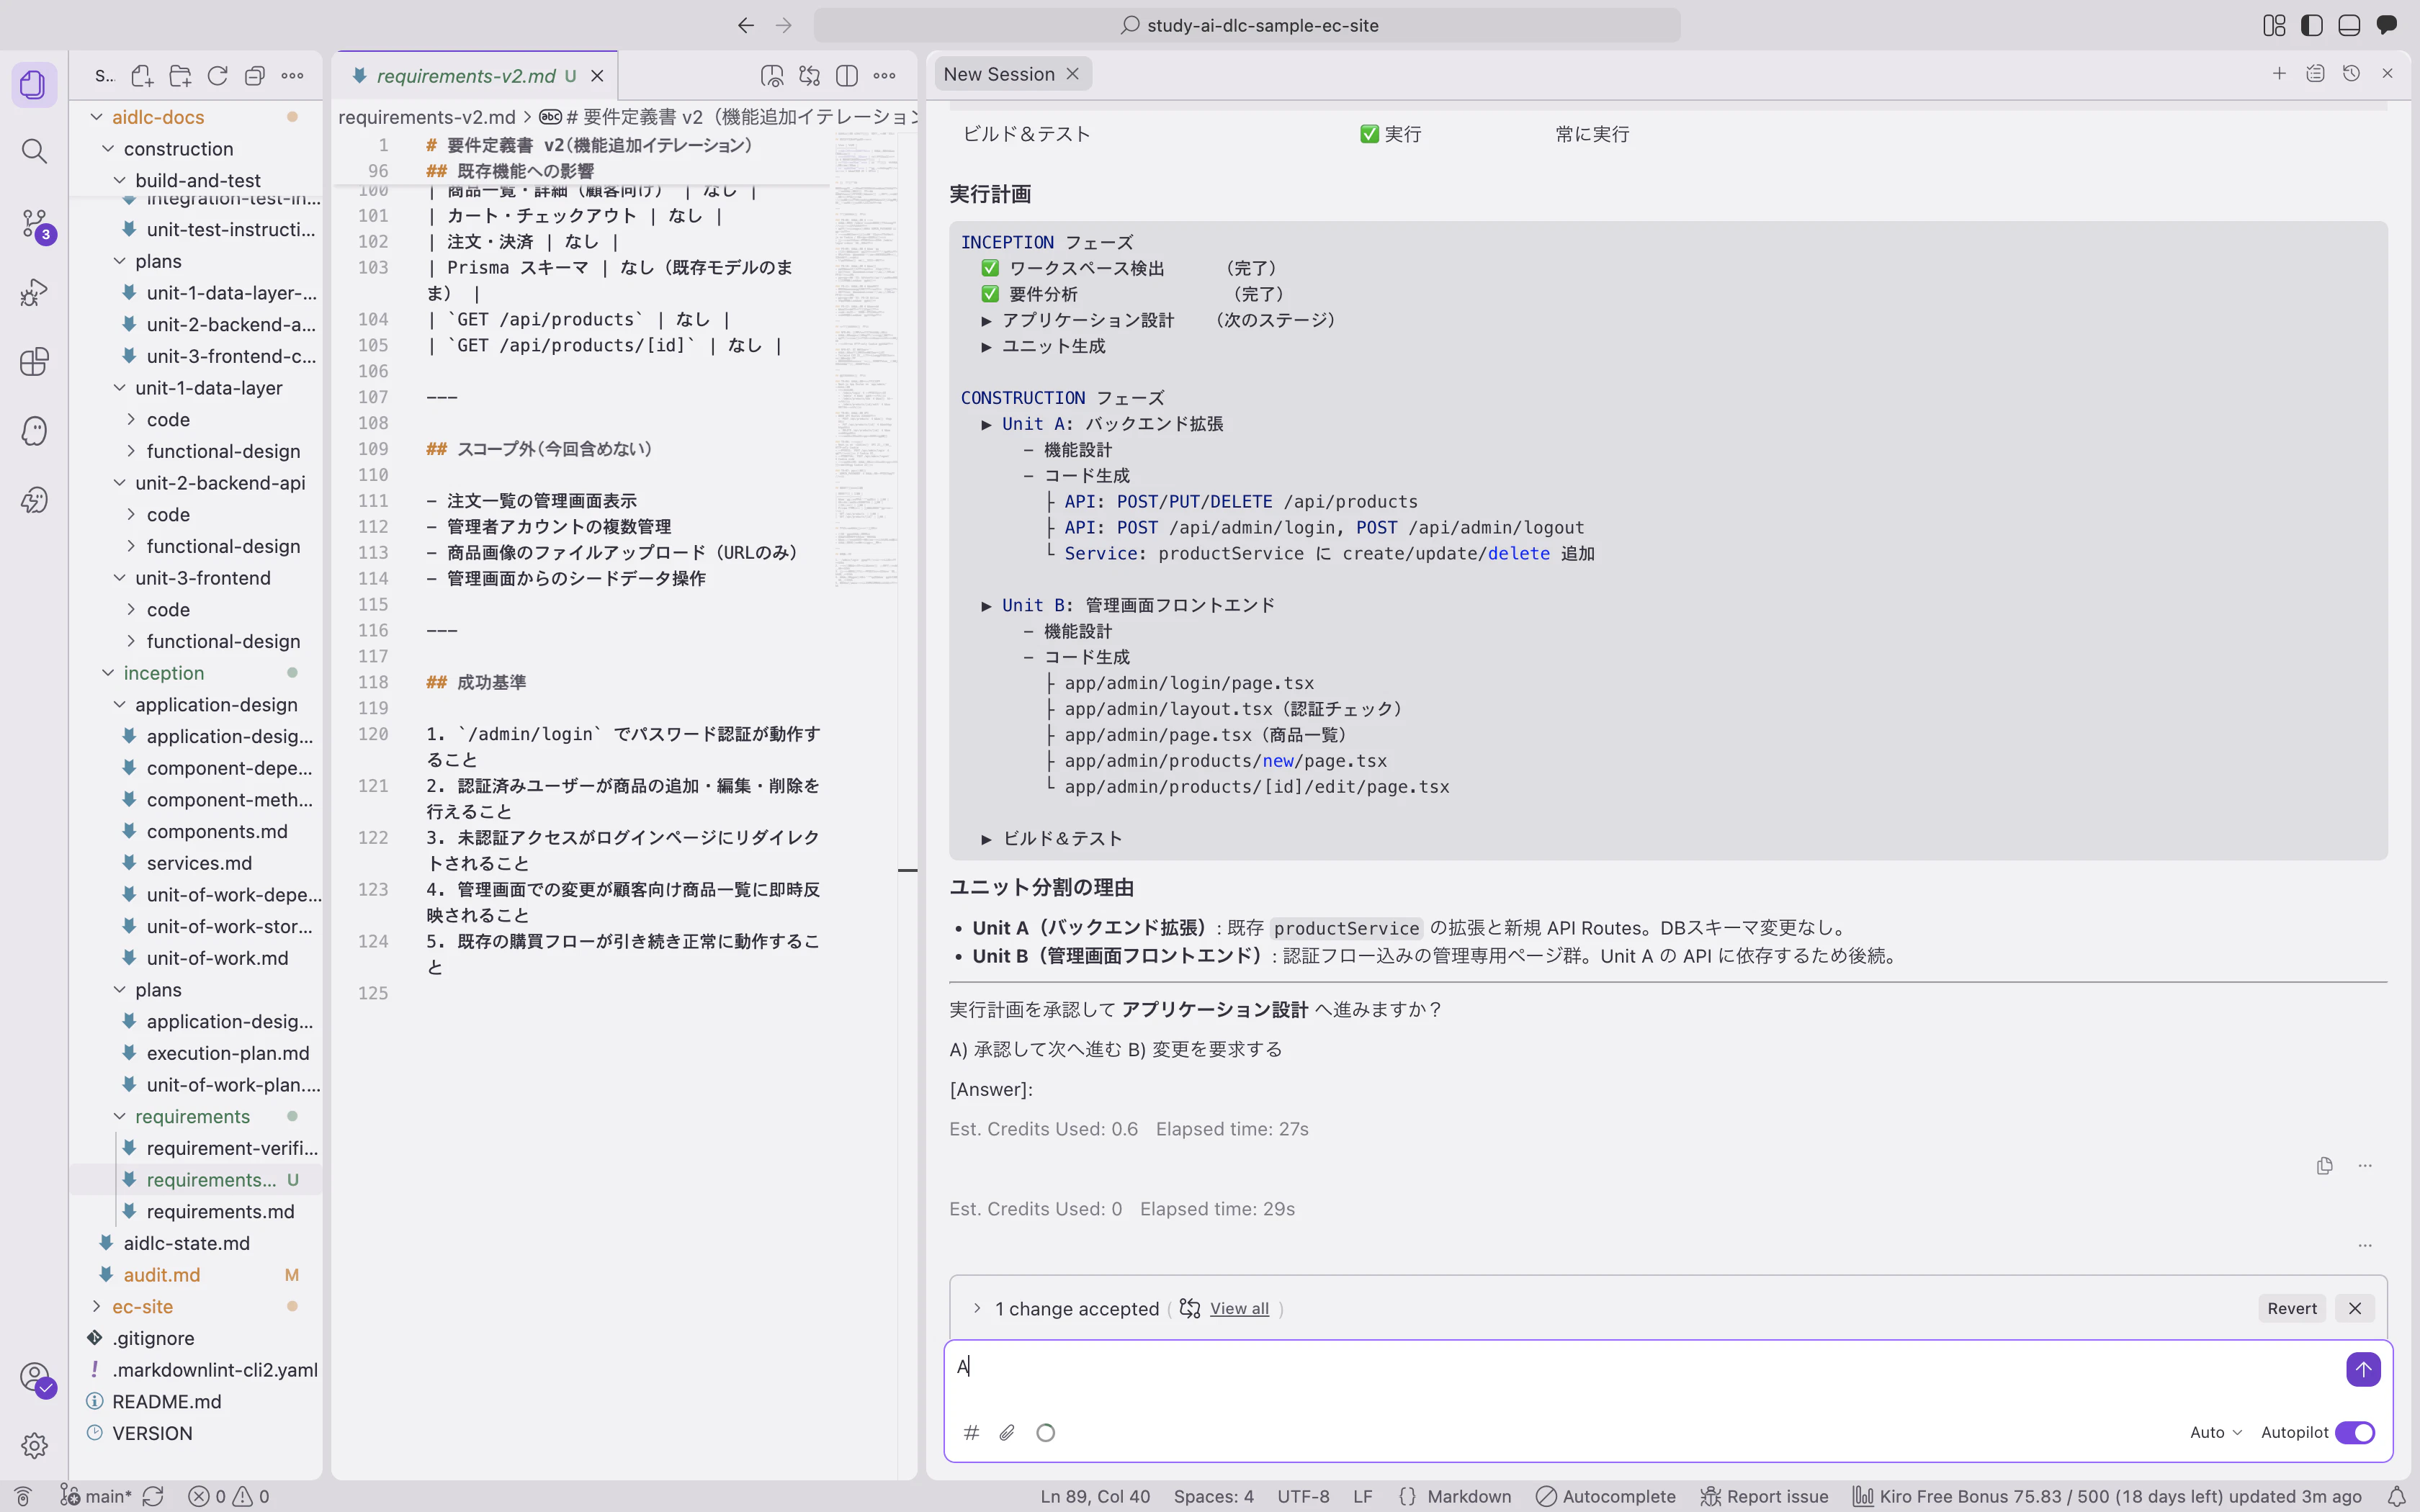
Task: Open the Manage settings gear
Action: (34, 1445)
